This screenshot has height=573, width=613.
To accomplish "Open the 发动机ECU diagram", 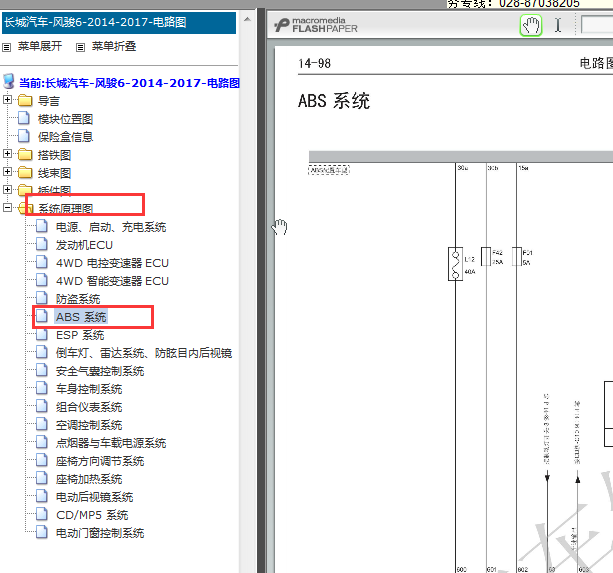I will click(84, 245).
